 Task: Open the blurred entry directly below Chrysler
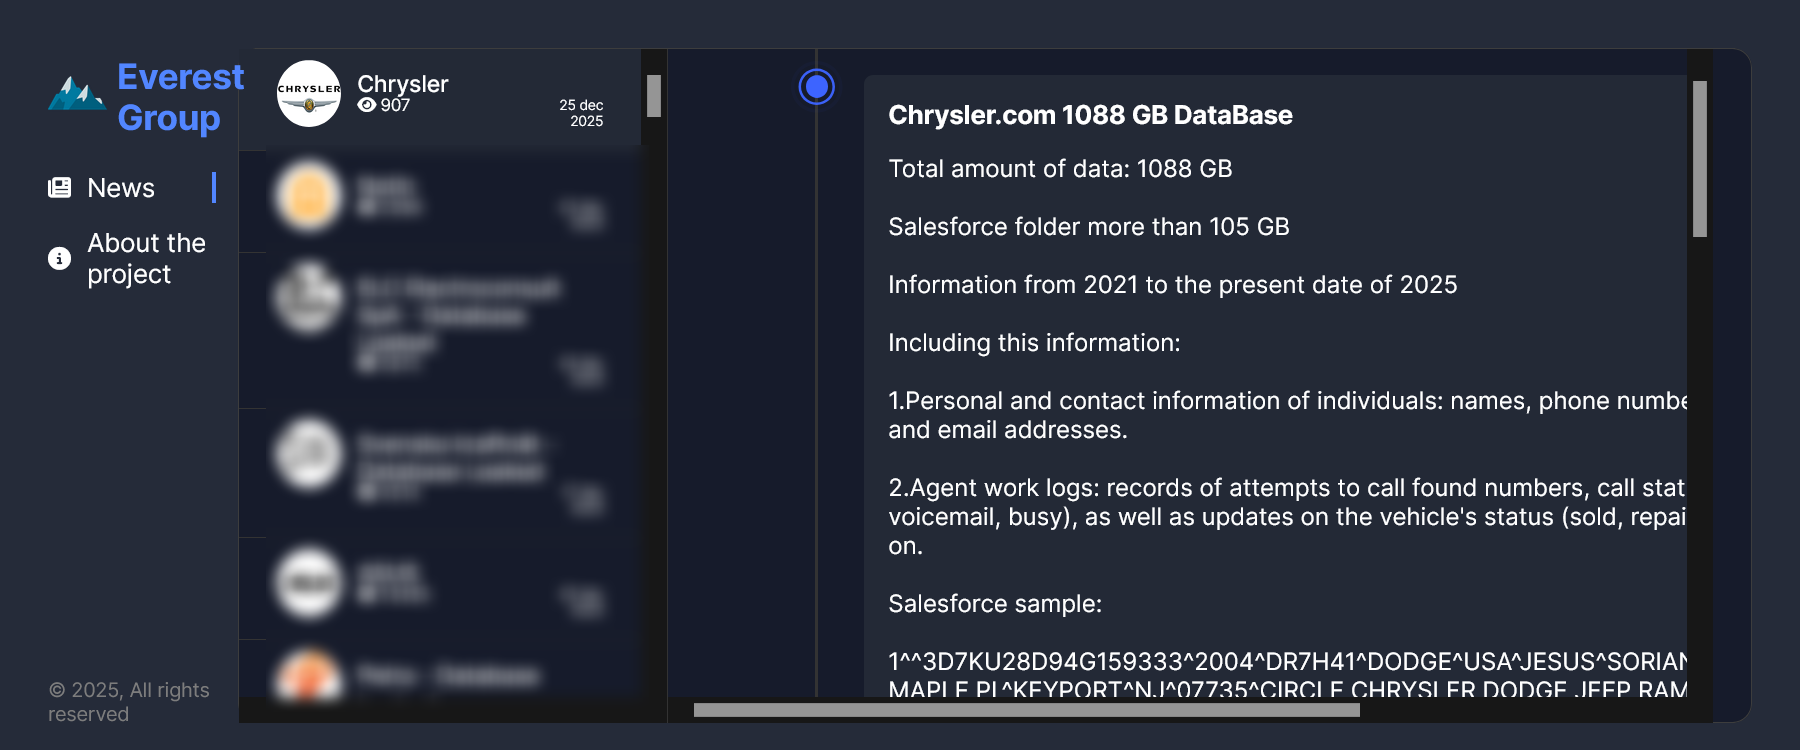point(440,198)
